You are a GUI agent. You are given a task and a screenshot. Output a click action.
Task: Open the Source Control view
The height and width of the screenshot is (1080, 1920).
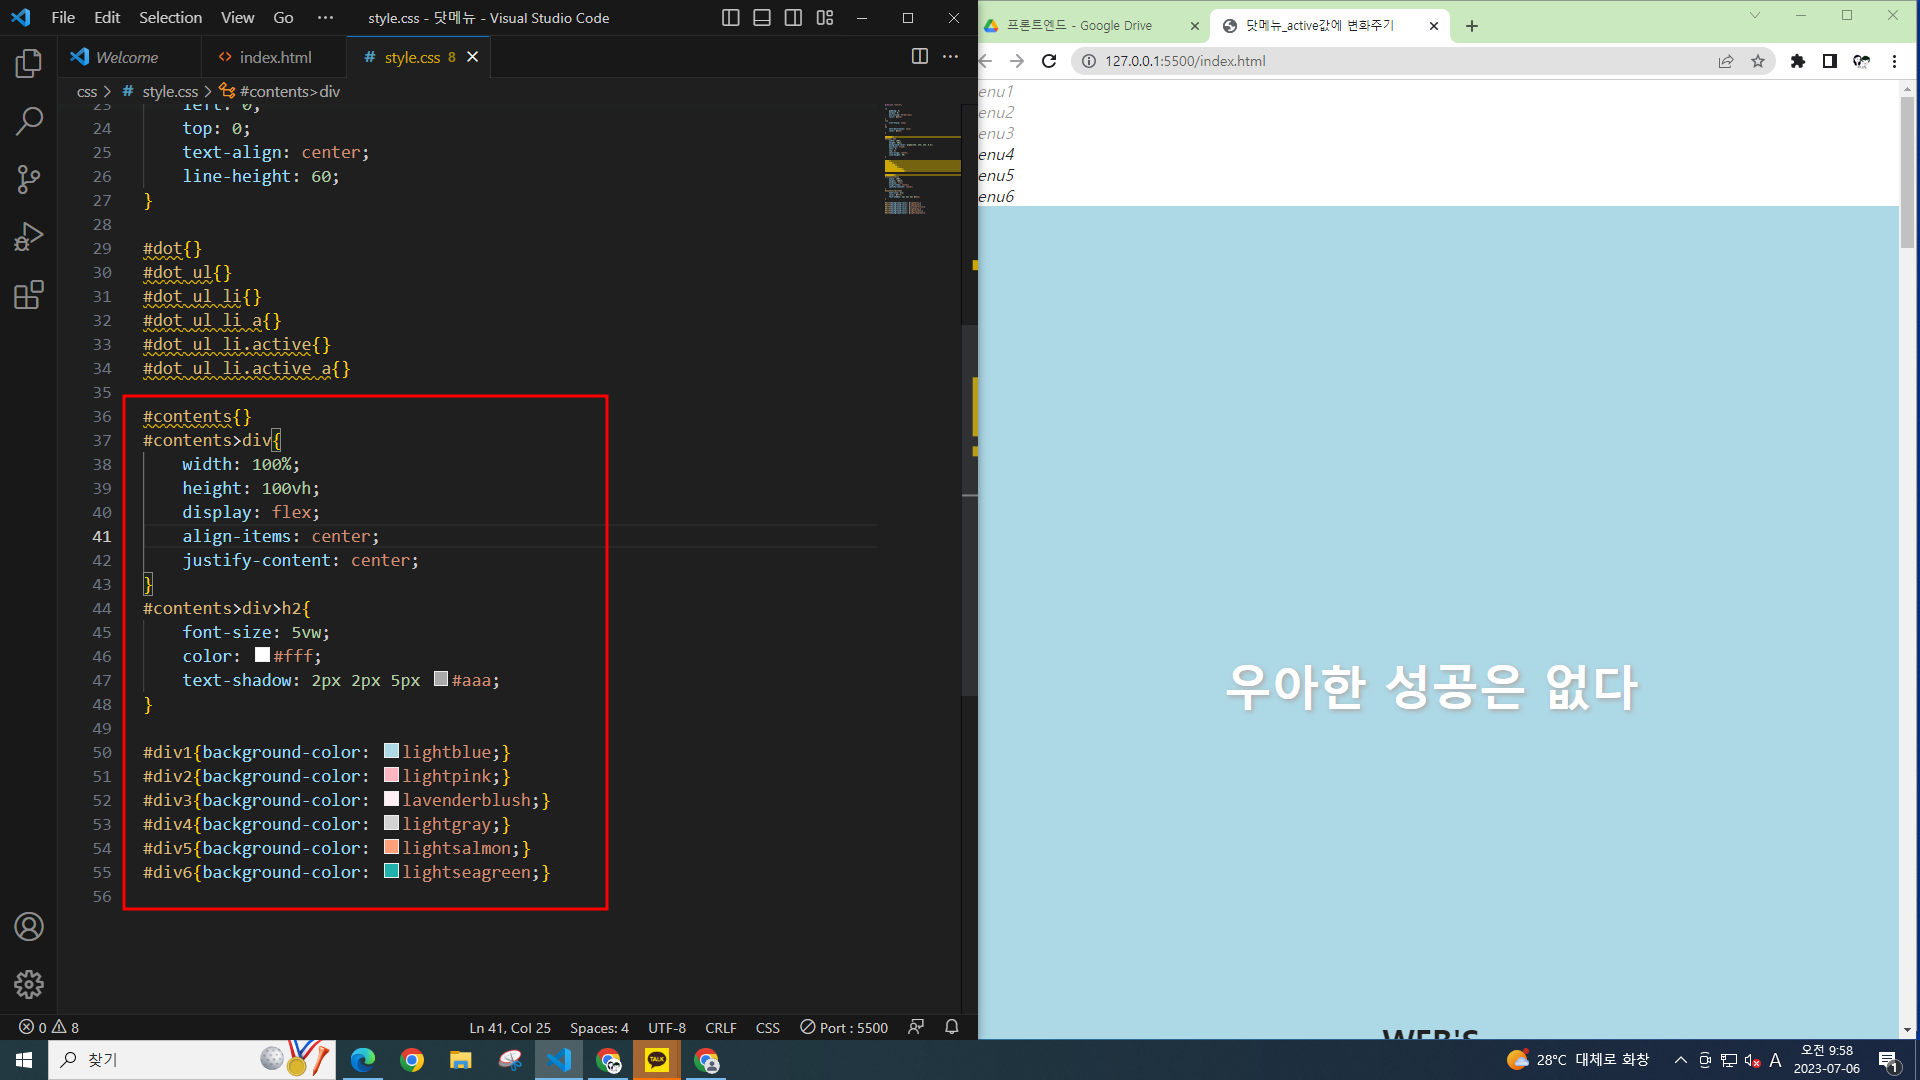pos(28,179)
